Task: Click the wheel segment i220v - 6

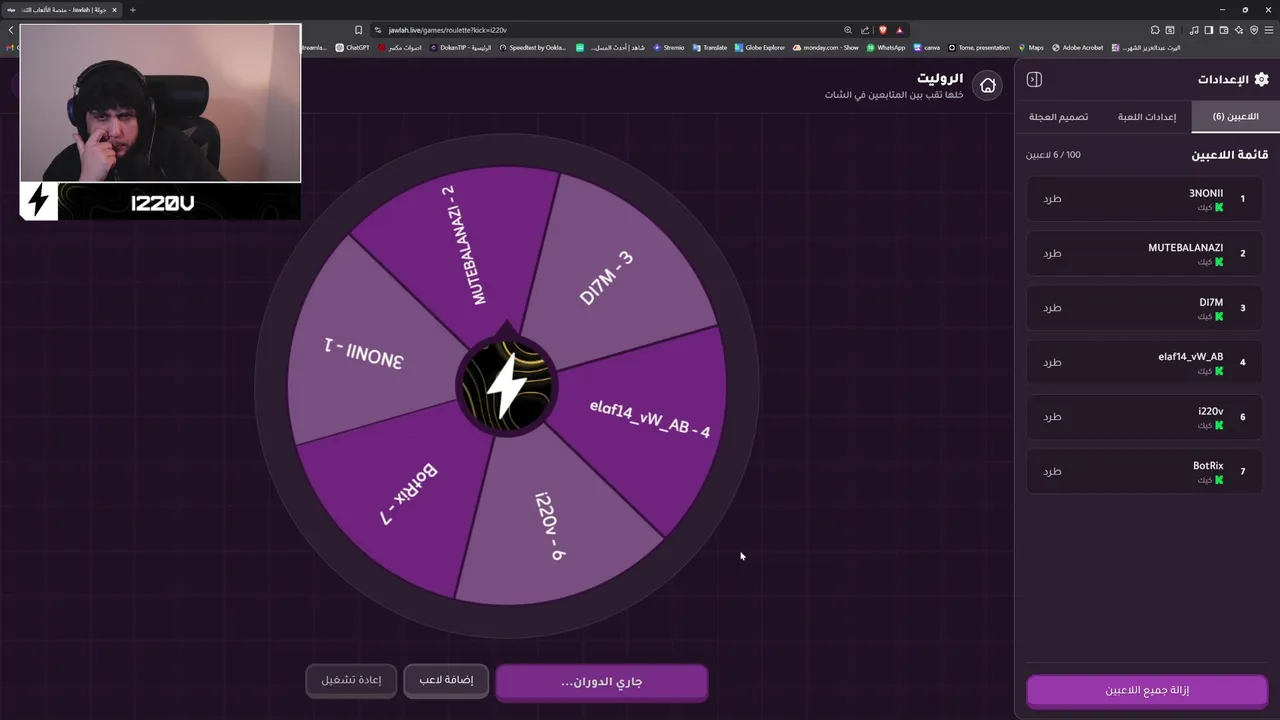Action: pos(553,525)
